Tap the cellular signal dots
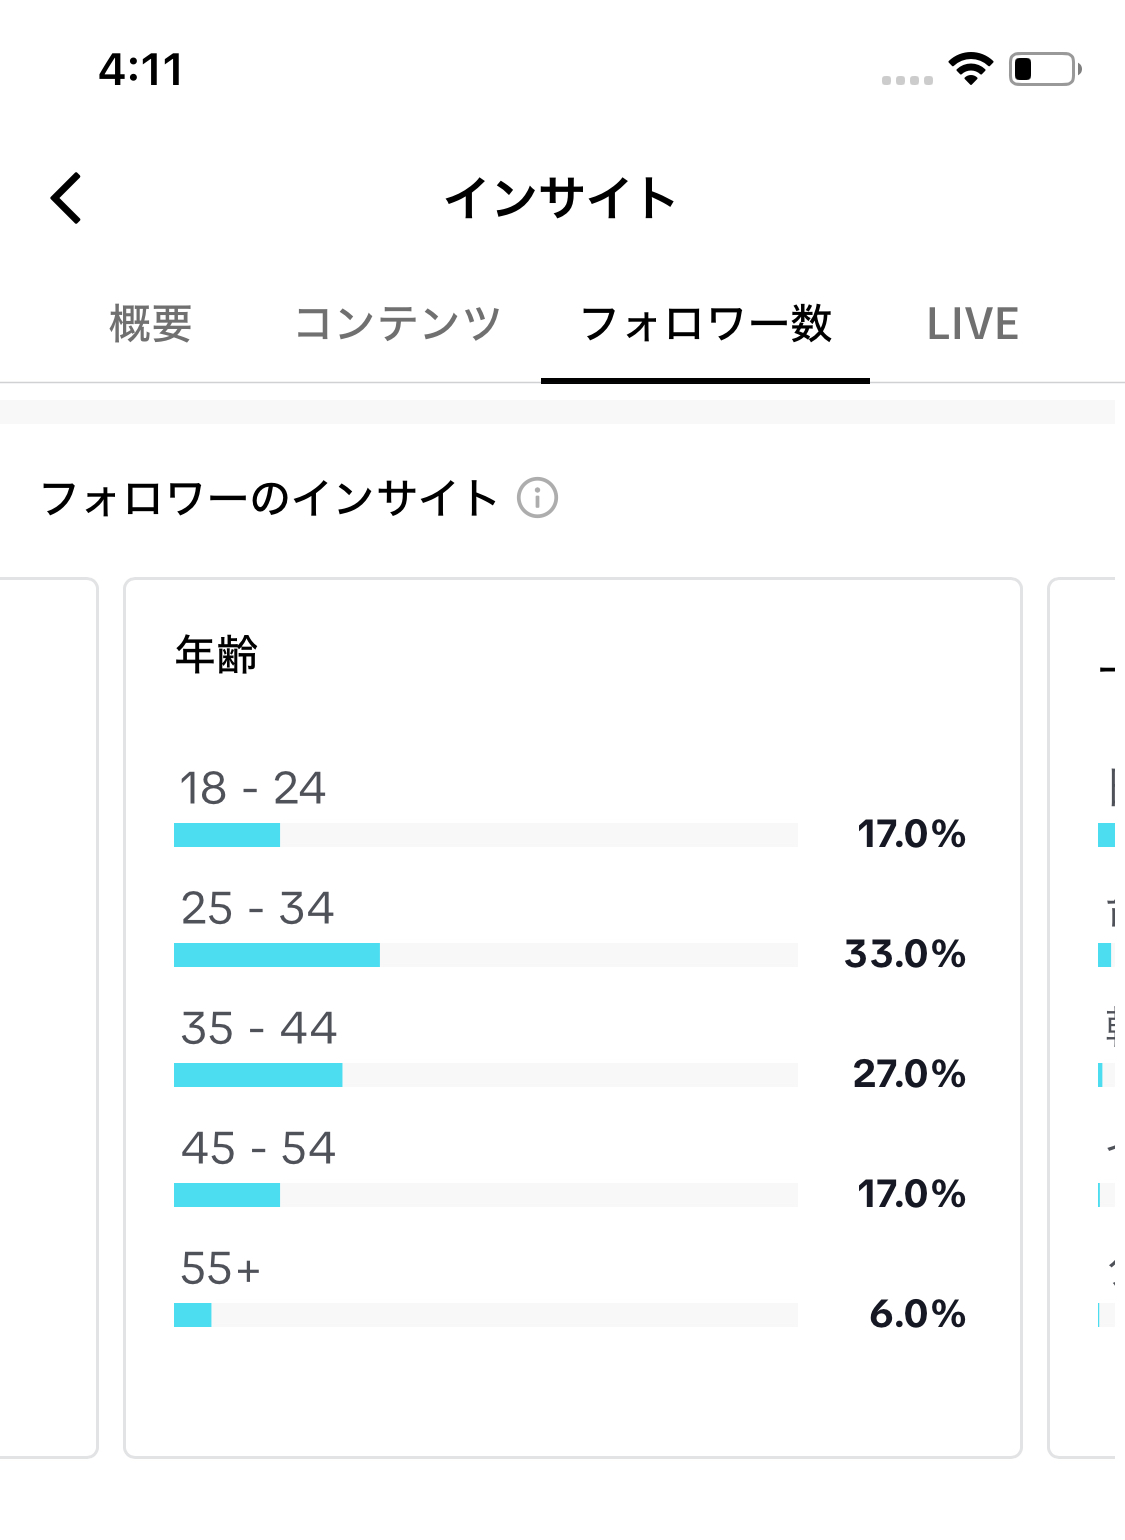 coord(907,80)
